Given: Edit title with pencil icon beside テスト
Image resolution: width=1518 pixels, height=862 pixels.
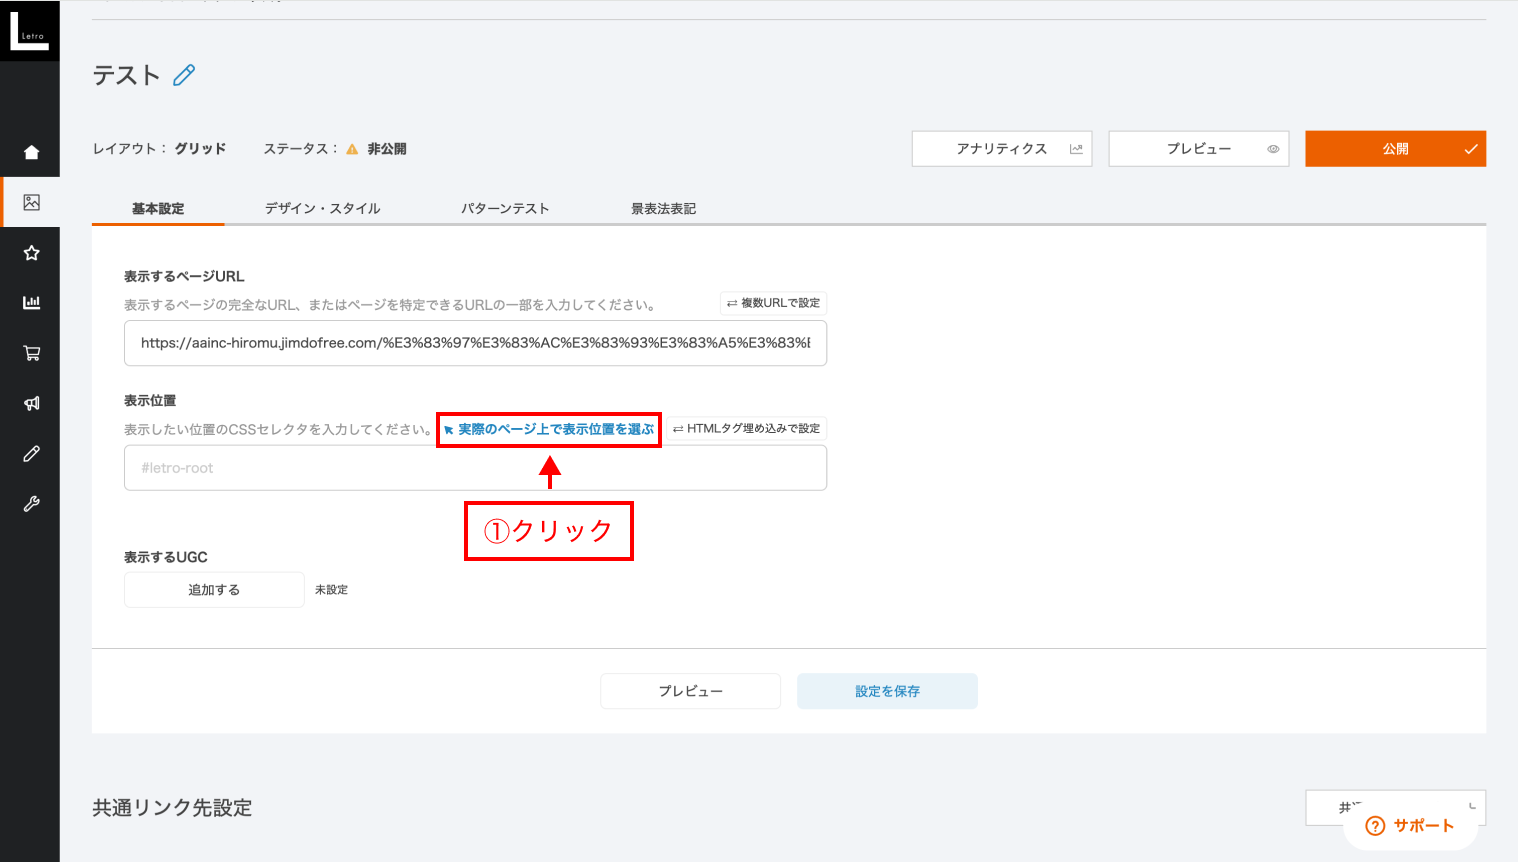Looking at the screenshot, I should [184, 76].
